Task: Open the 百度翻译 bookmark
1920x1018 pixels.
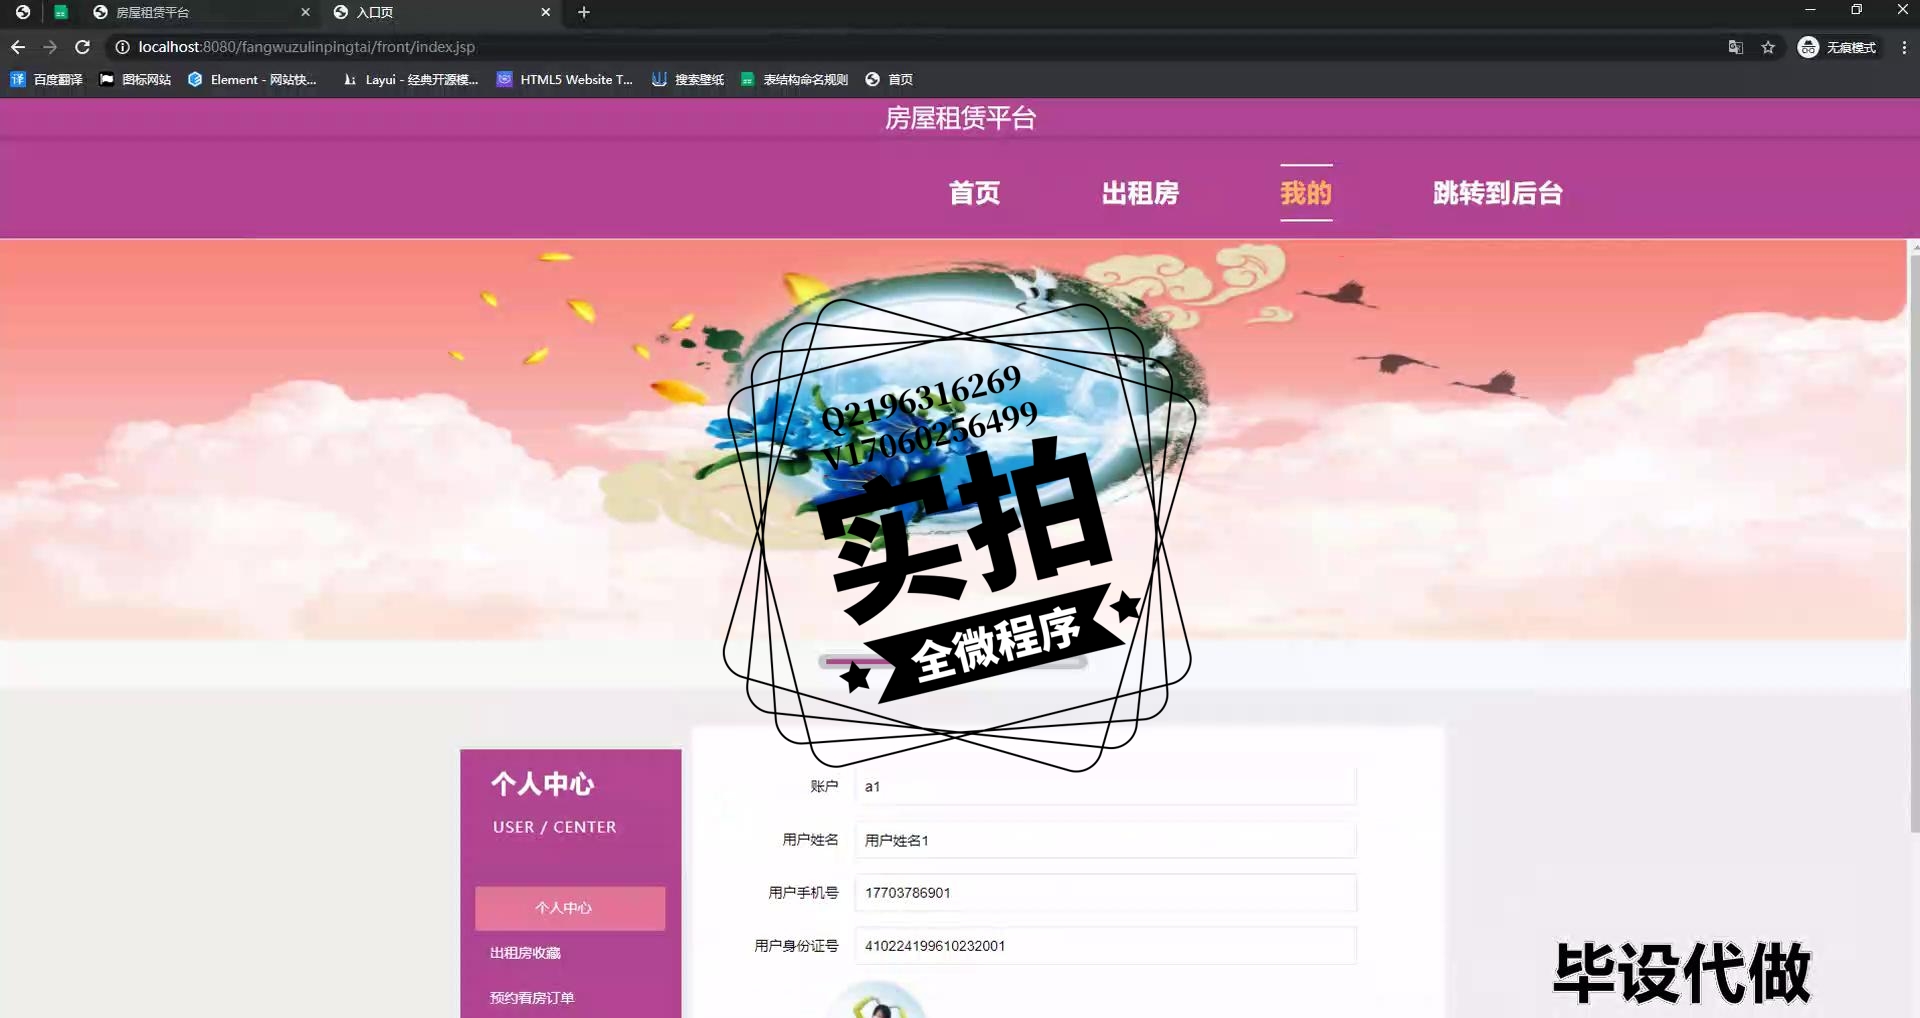Action: click(46, 79)
